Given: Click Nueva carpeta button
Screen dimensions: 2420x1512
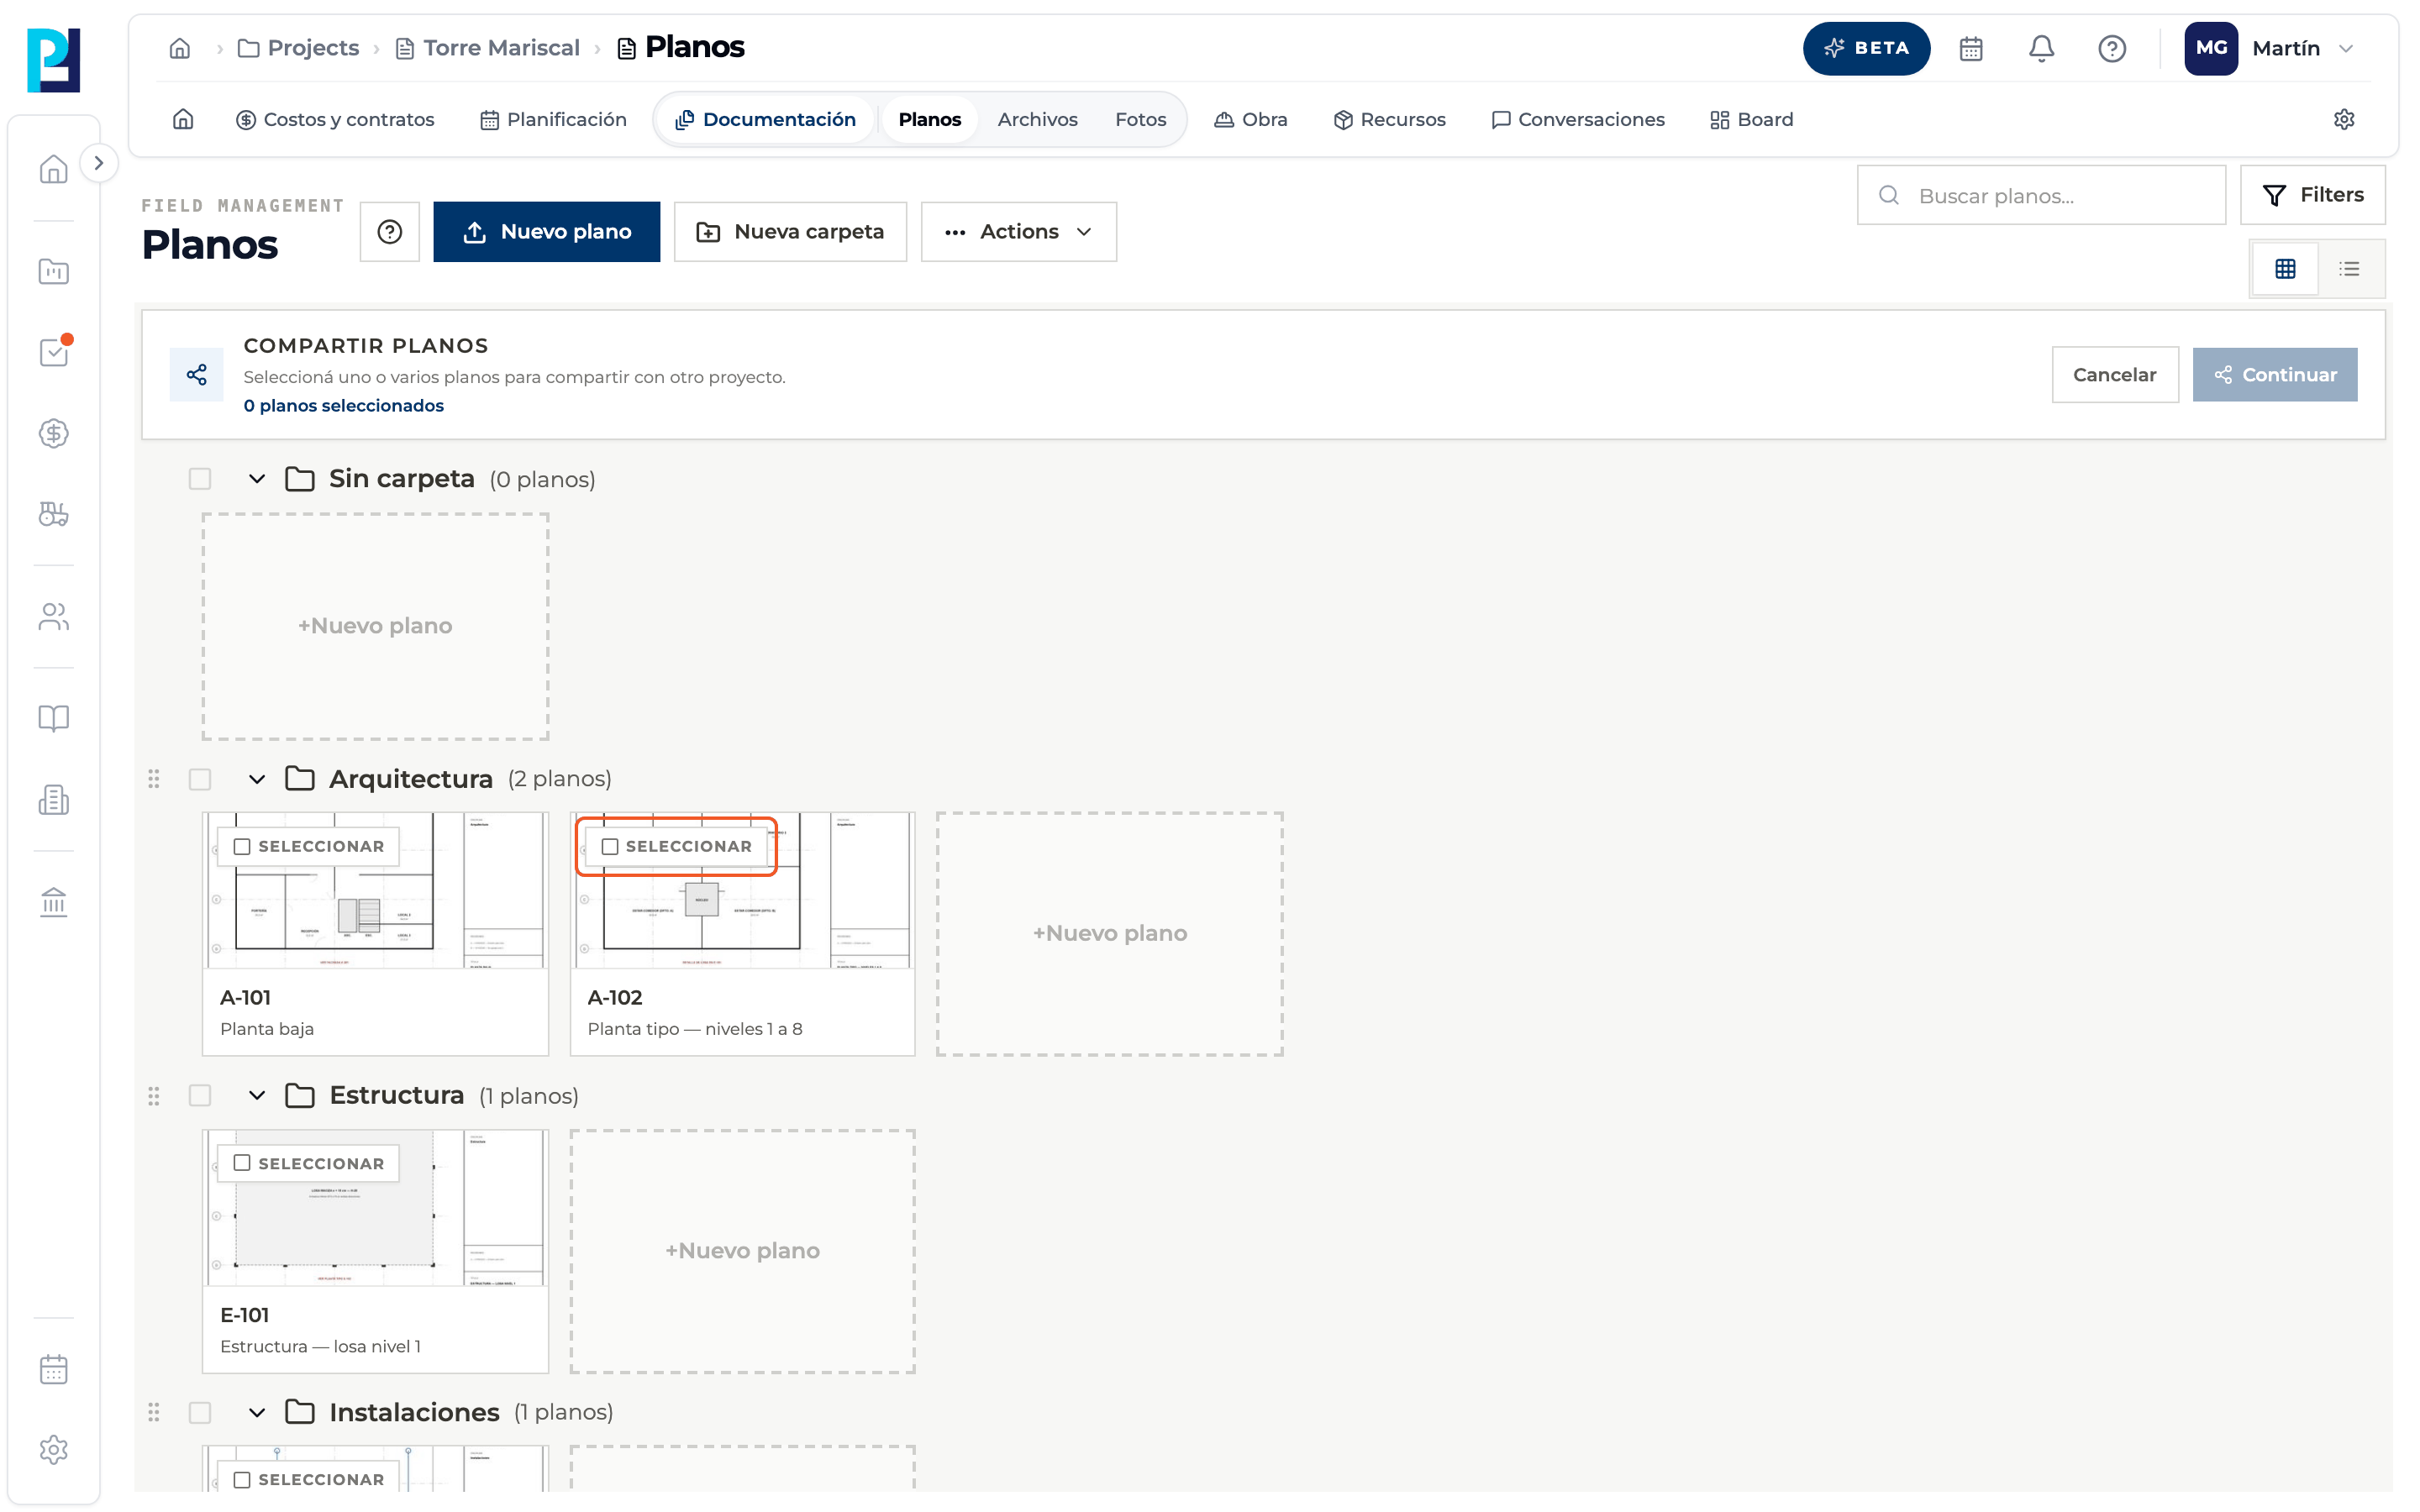Looking at the screenshot, I should coord(790,232).
